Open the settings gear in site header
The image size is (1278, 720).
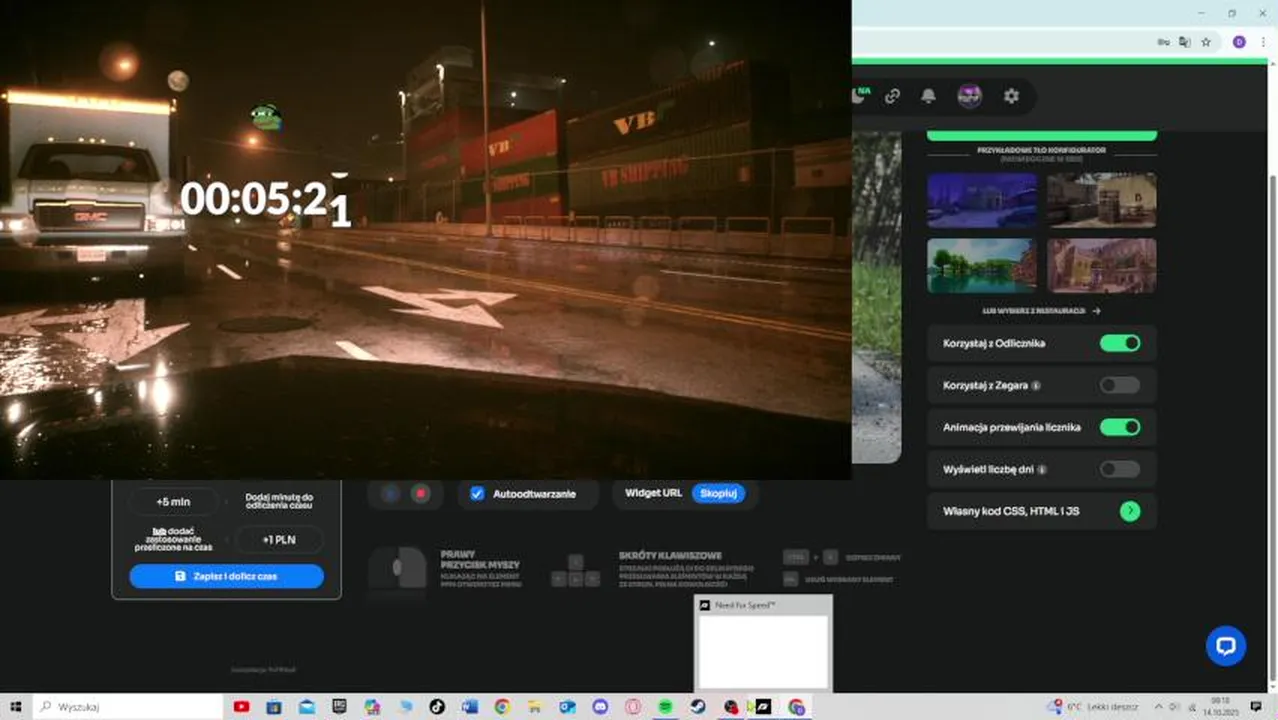tap(1011, 96)
